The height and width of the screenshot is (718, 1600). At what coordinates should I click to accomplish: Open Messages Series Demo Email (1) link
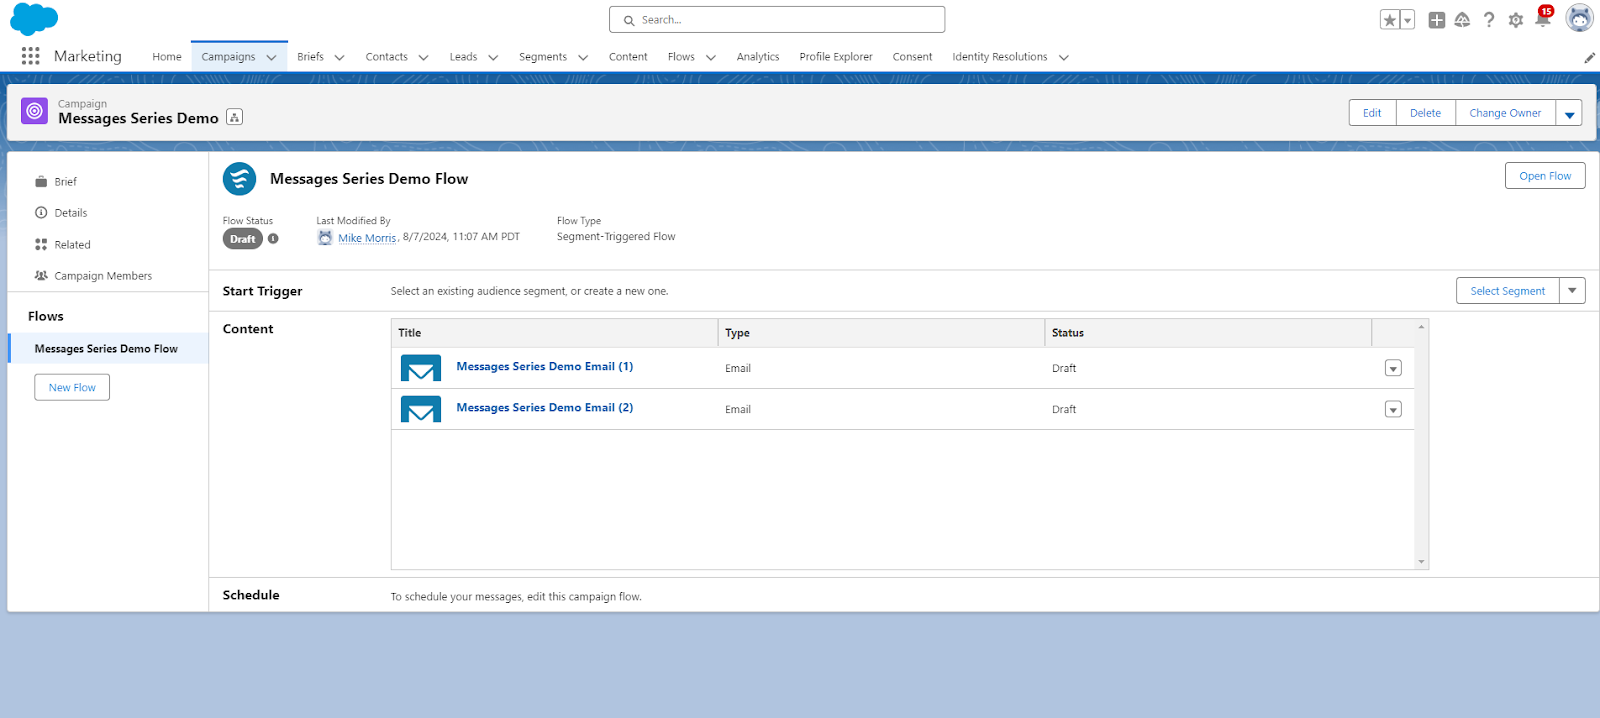545,367
